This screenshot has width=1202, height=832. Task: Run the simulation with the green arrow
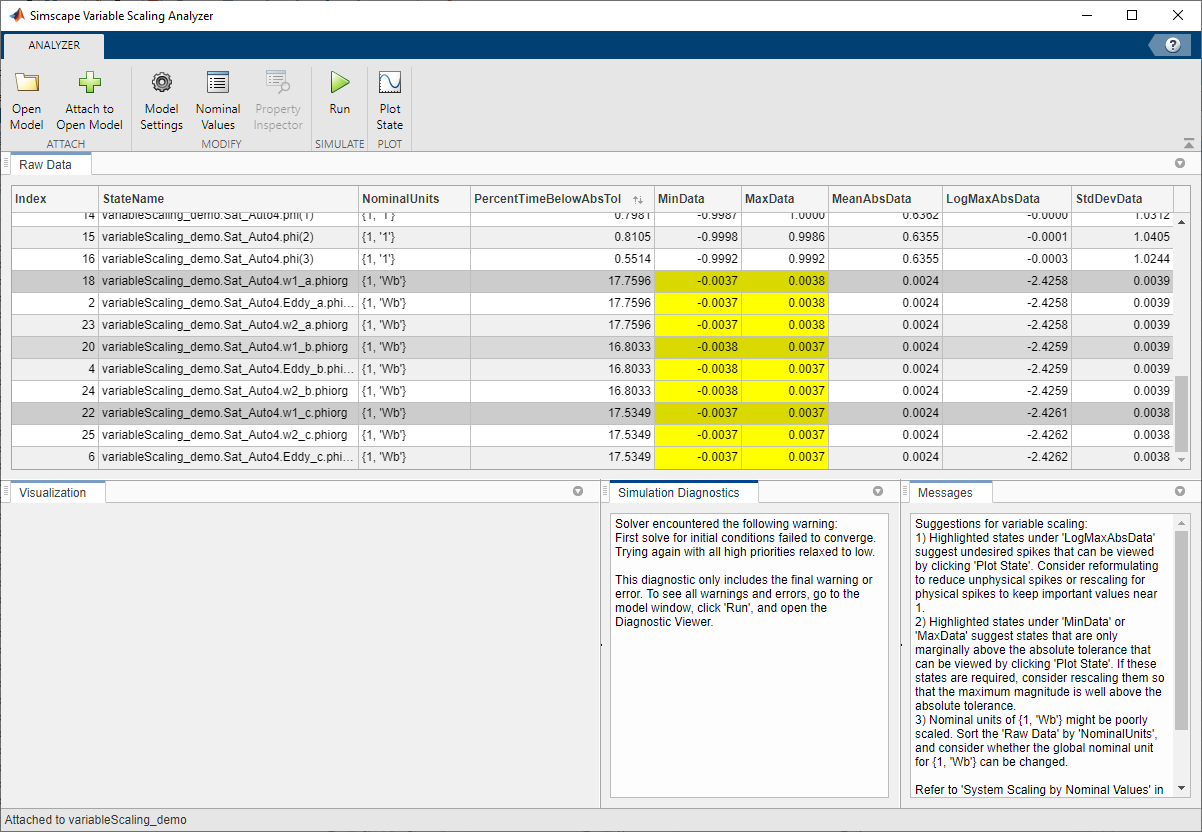pos(340,83)
